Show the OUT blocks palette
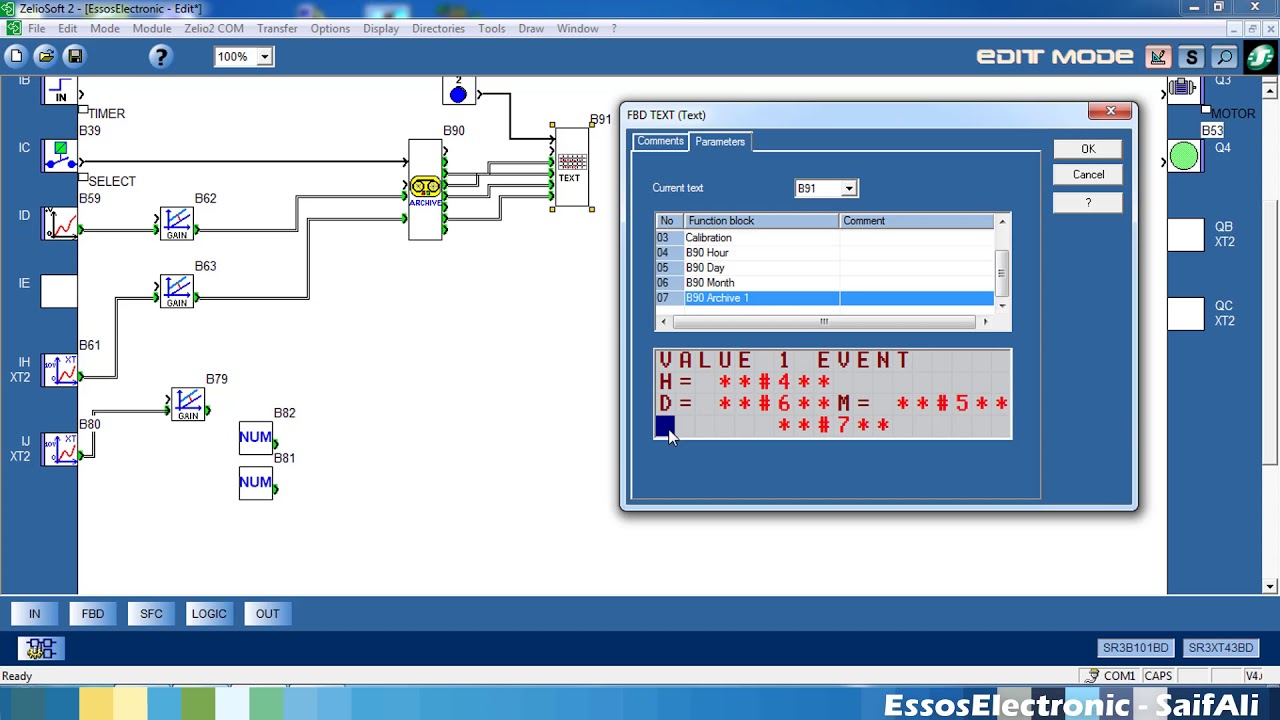This screenshot has width=1280, height=720. (x=267, y=614)
